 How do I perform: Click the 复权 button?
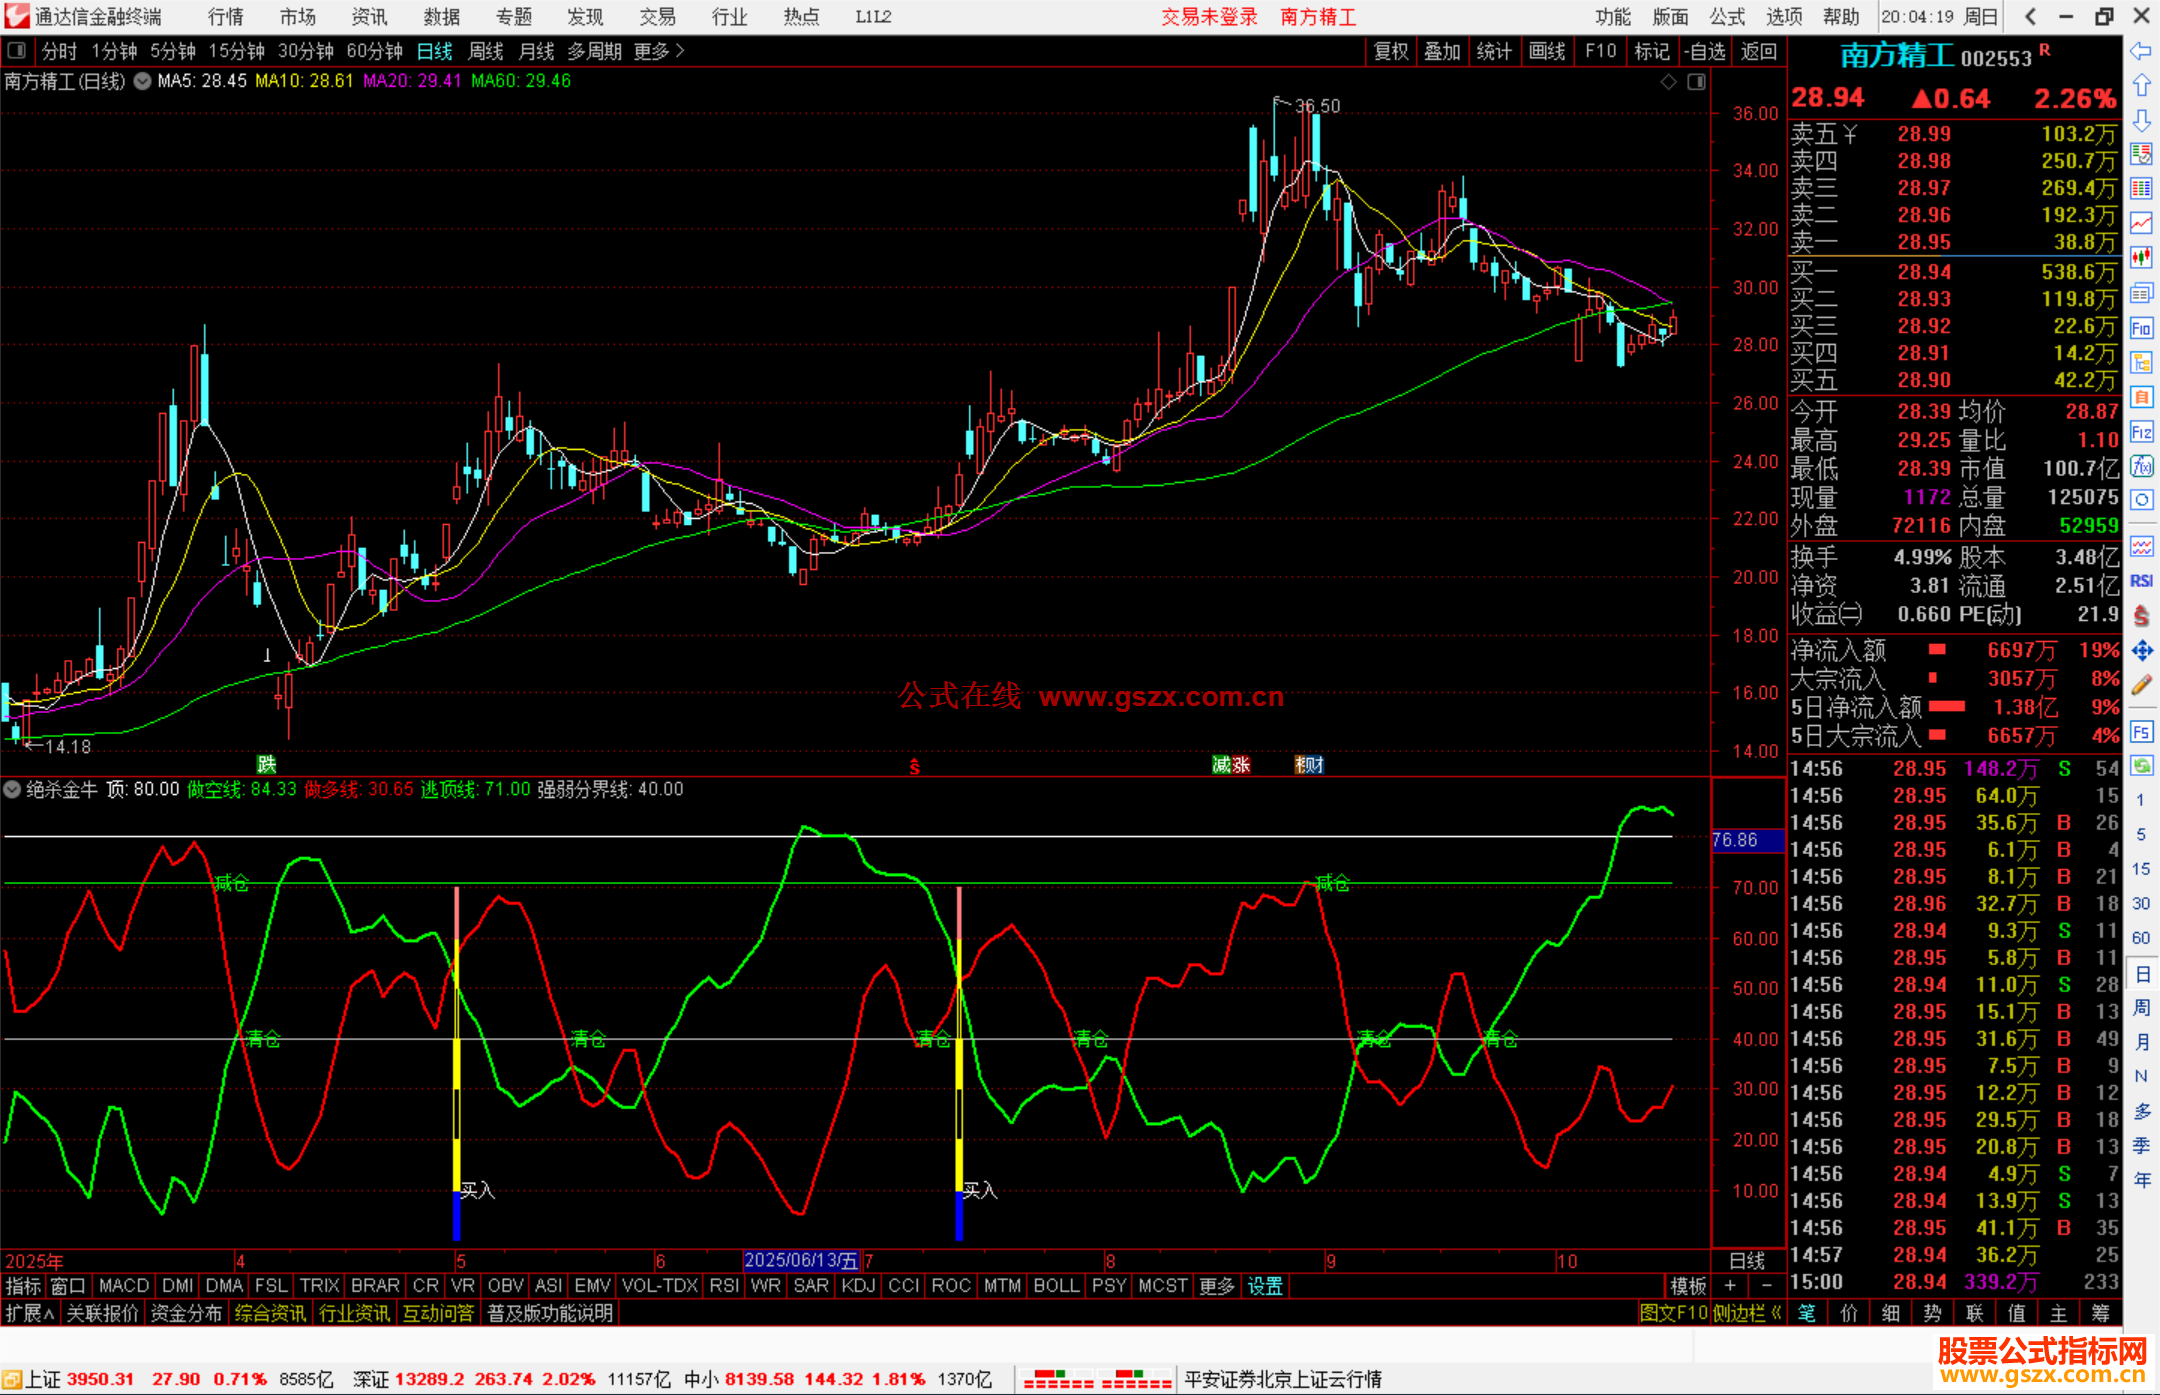(x=1390, y=51)
